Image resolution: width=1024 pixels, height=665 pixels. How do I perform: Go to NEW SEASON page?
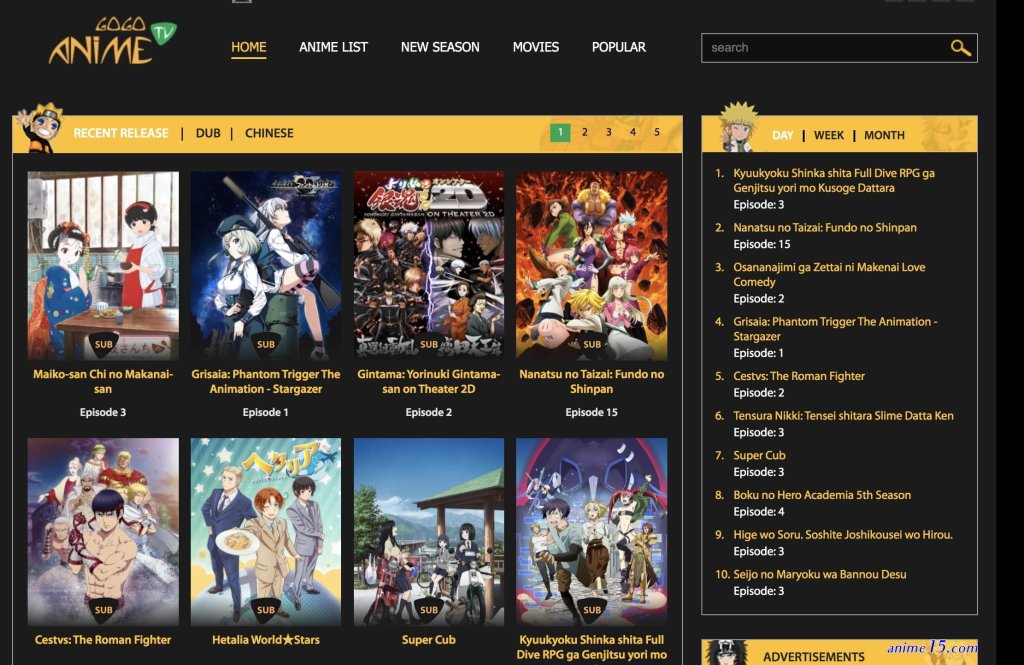tap(440, 47)
